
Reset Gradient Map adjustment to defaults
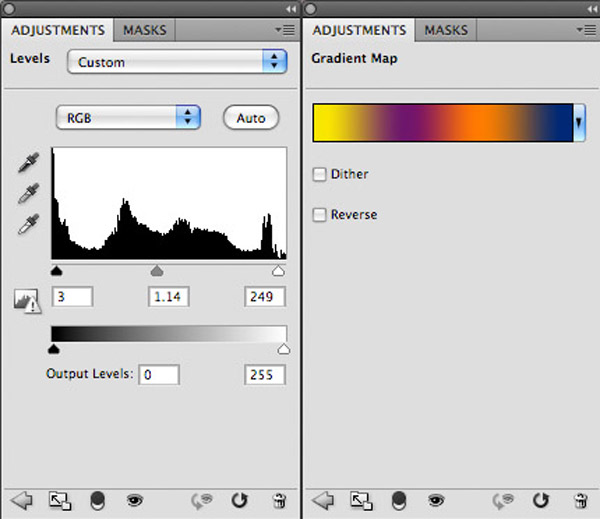click(541, 500)
